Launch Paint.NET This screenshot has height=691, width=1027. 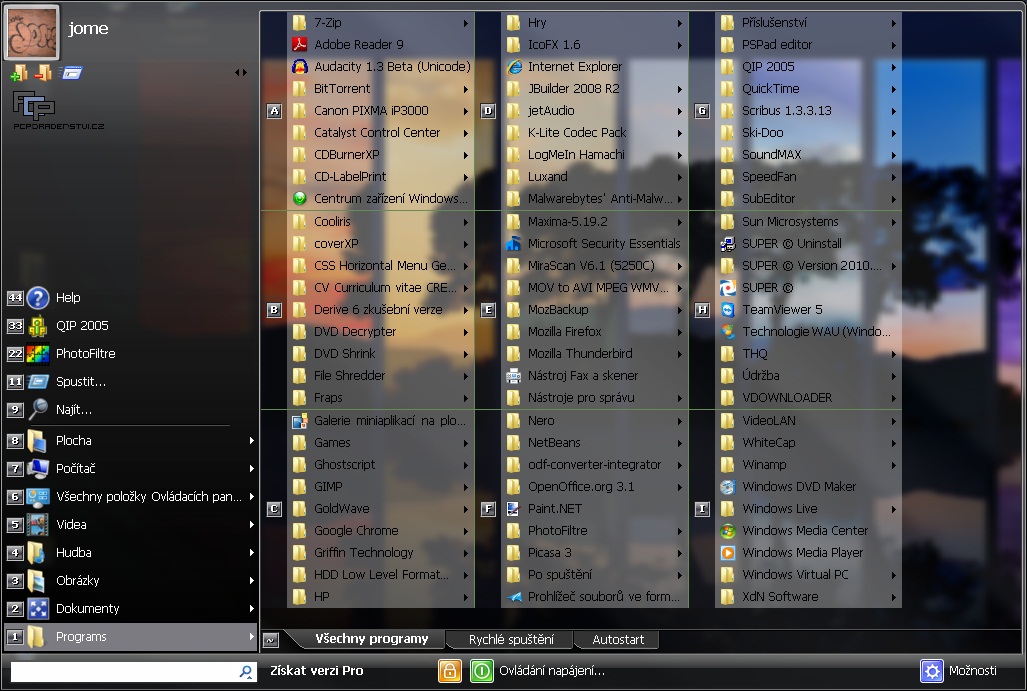click(595, 509)
